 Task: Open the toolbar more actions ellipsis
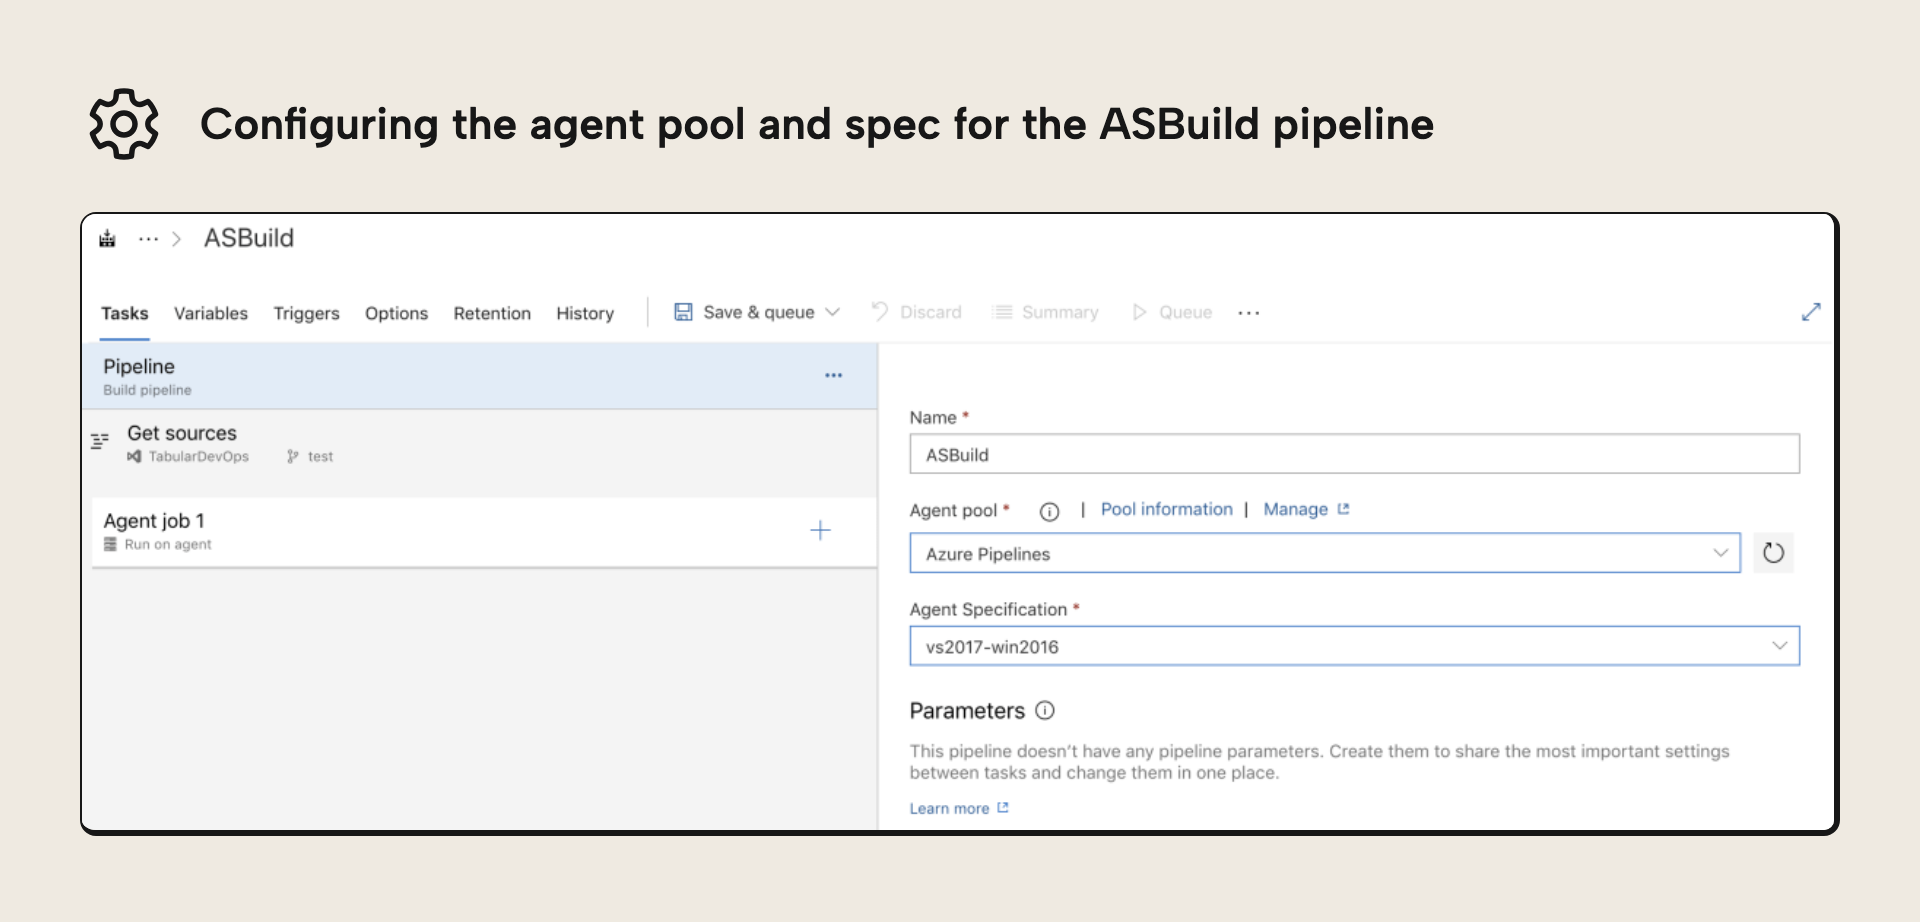[1249, 313]
